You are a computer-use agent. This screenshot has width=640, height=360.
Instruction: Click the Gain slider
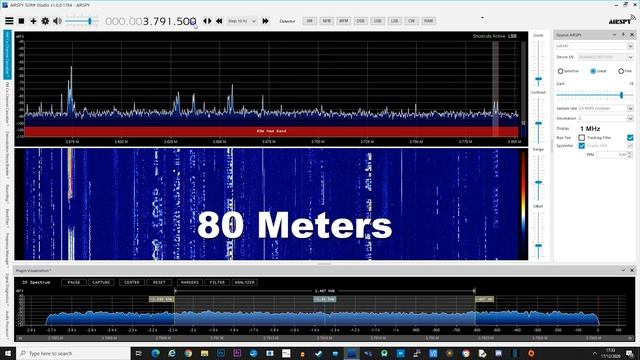tap(595, 95)
